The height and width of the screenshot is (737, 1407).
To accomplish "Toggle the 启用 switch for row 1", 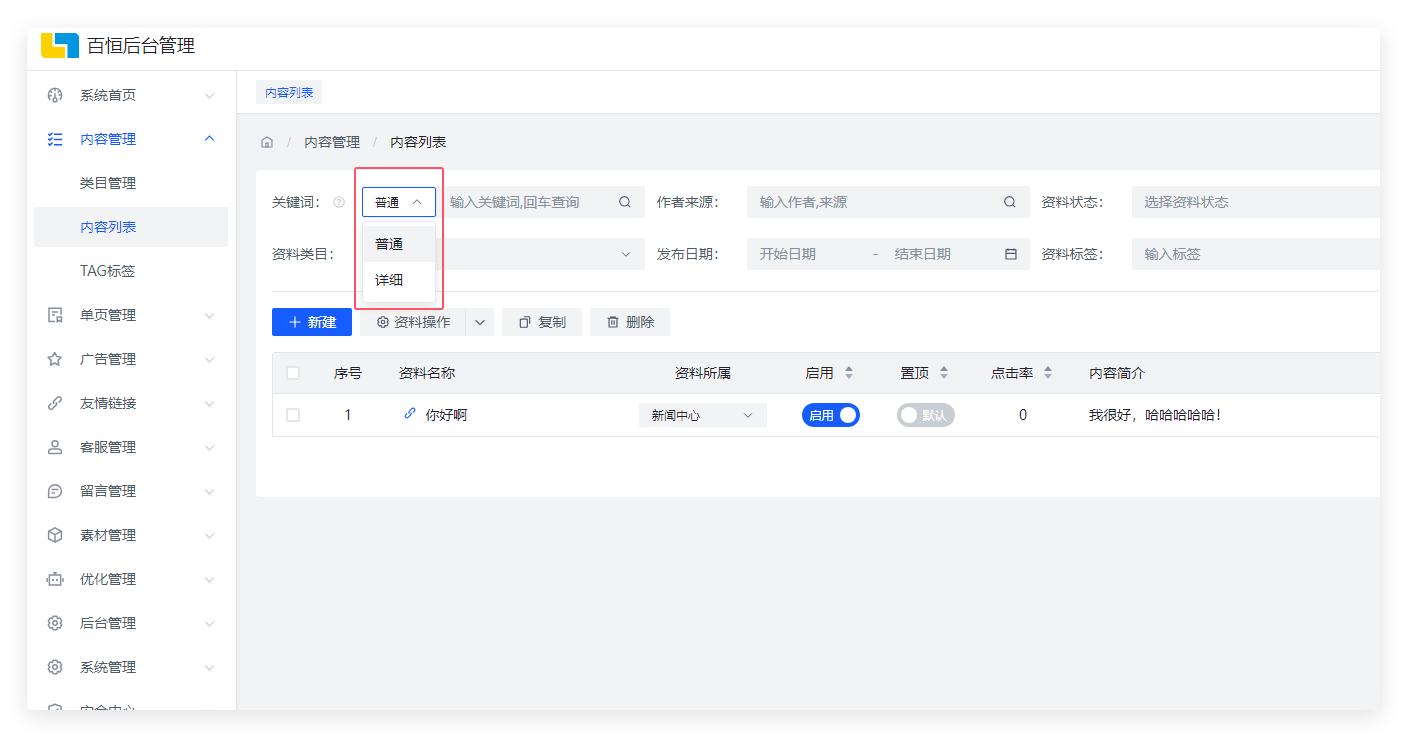I will click(830, 415).
